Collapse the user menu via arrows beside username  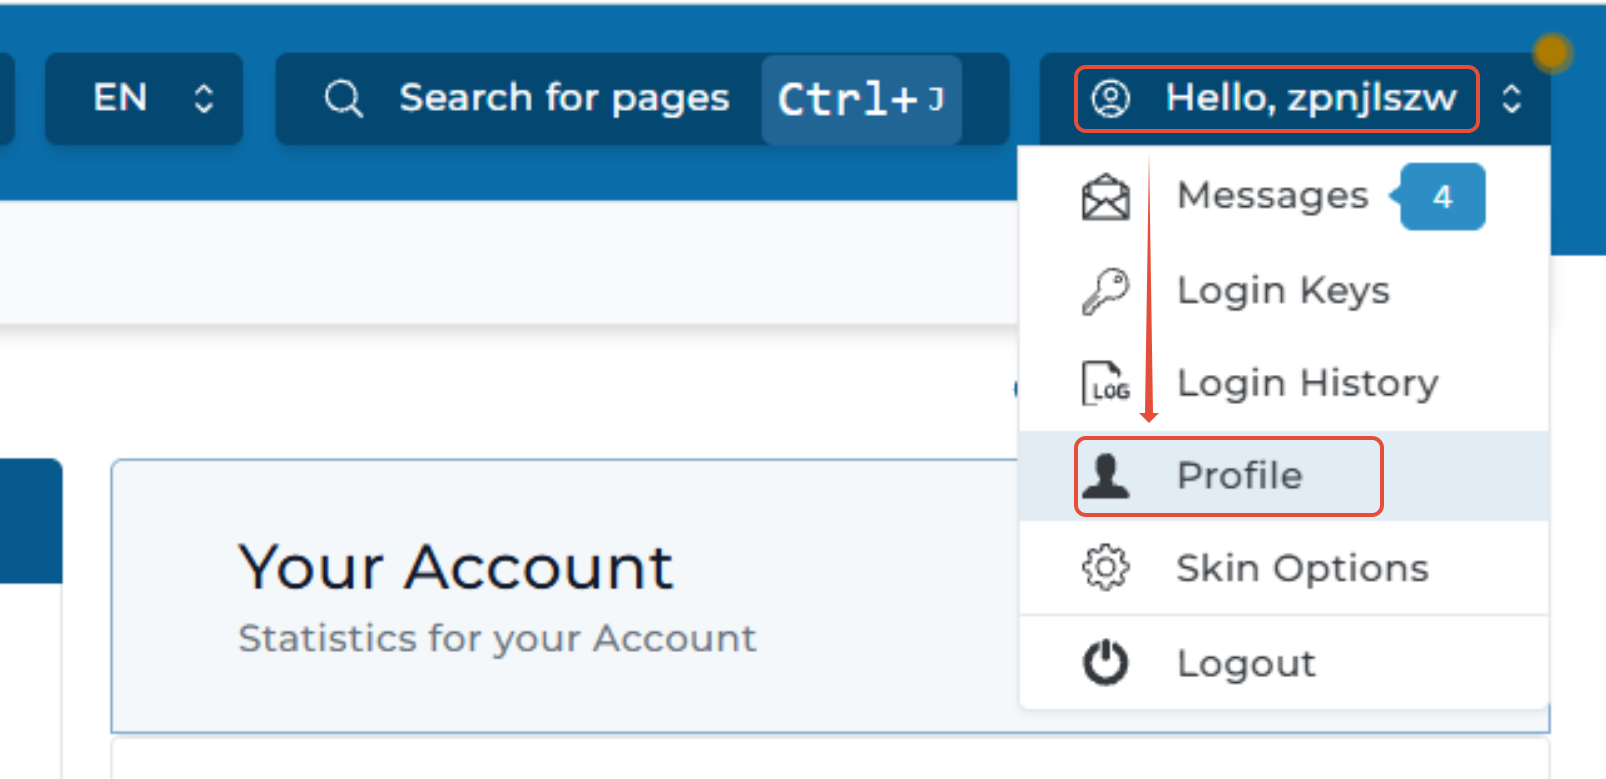coord(1512,98)
